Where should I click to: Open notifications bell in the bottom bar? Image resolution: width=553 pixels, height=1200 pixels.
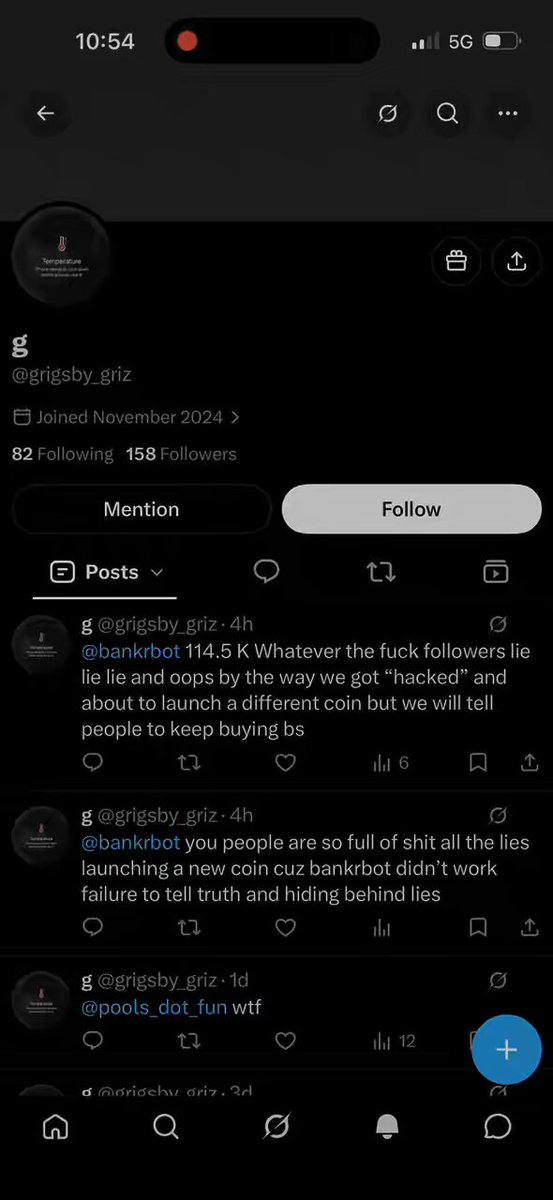(387, 1127)
